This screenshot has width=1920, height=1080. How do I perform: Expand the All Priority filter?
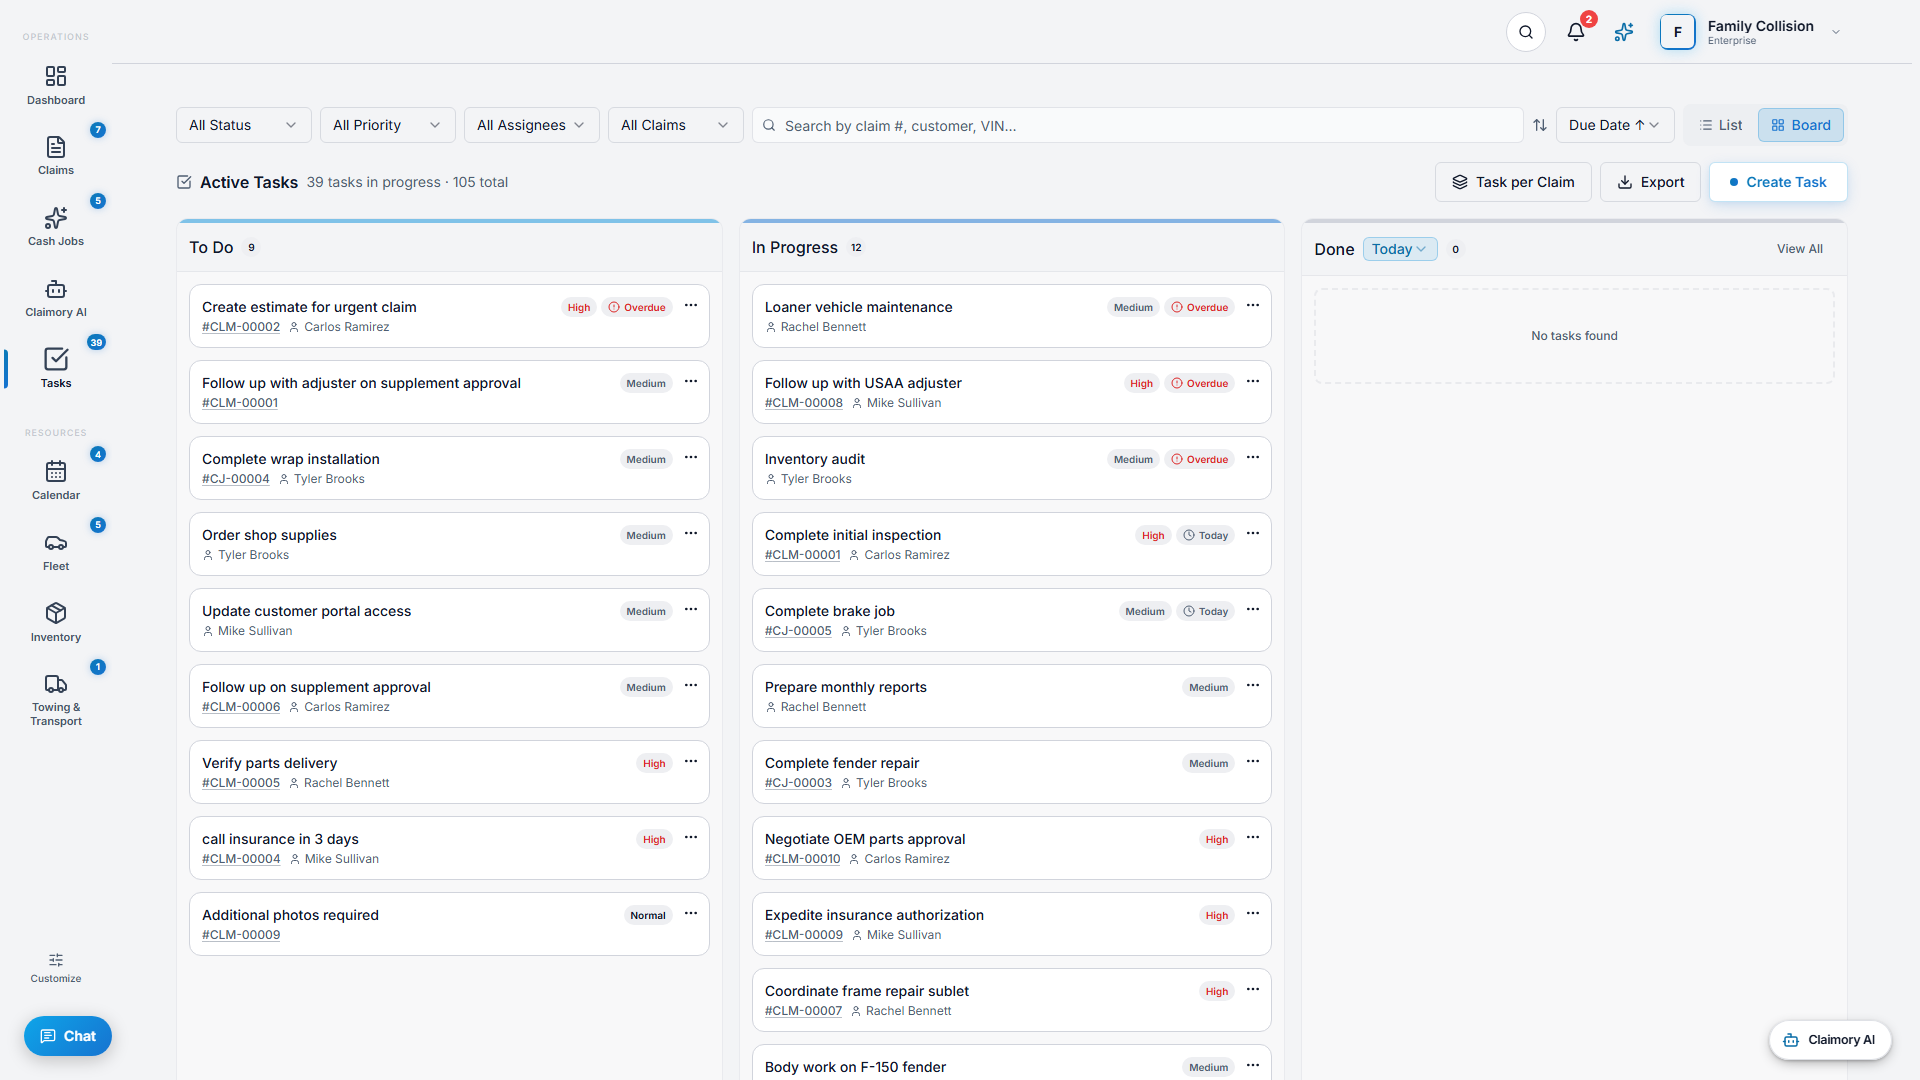[387, 125]
